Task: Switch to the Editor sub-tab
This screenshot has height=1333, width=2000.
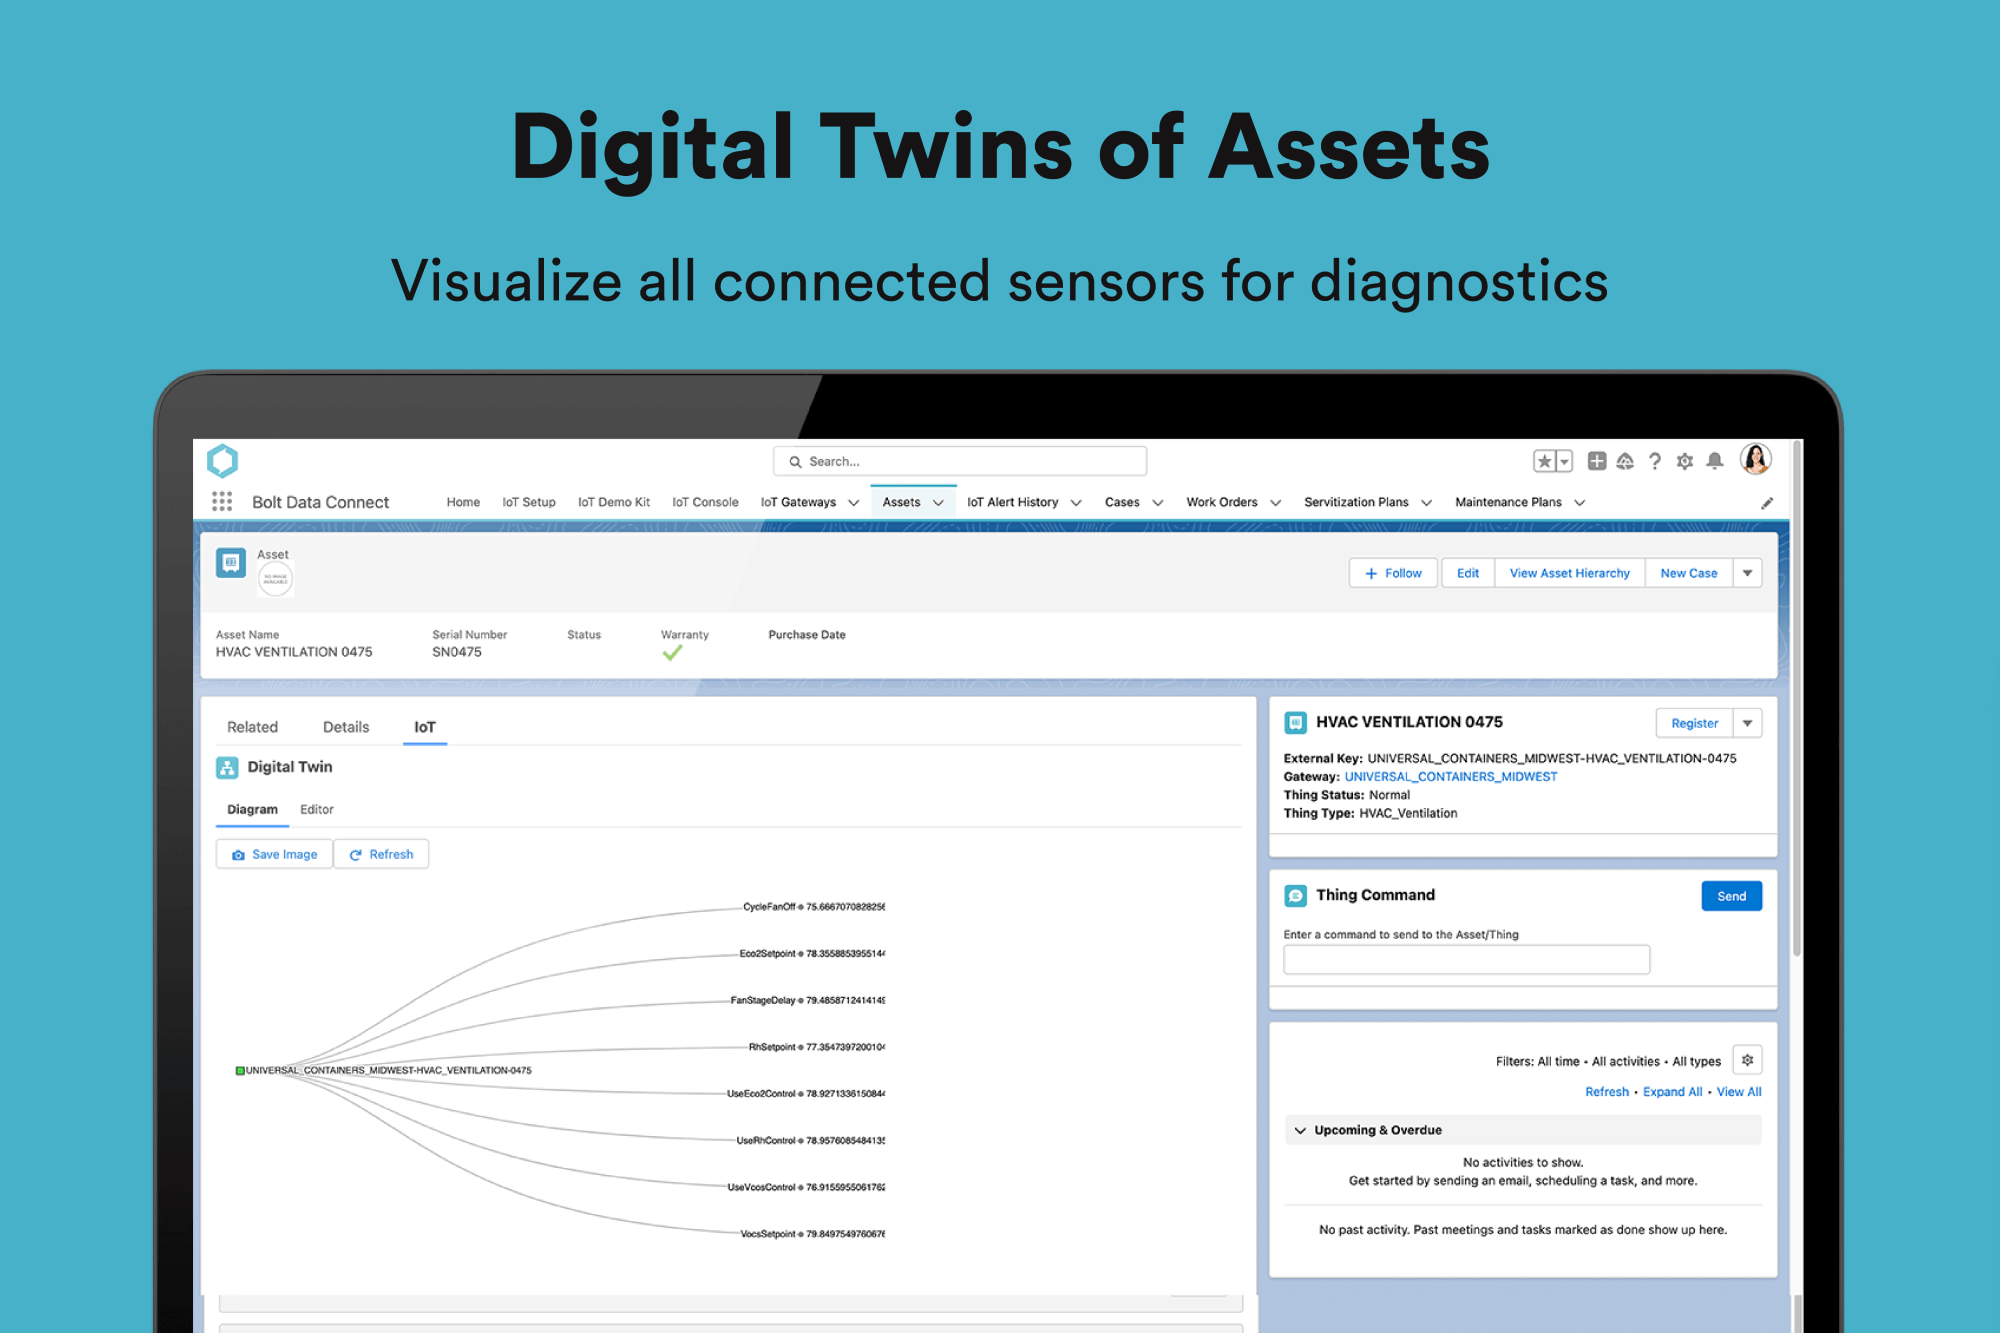Action: click(316, 809)
